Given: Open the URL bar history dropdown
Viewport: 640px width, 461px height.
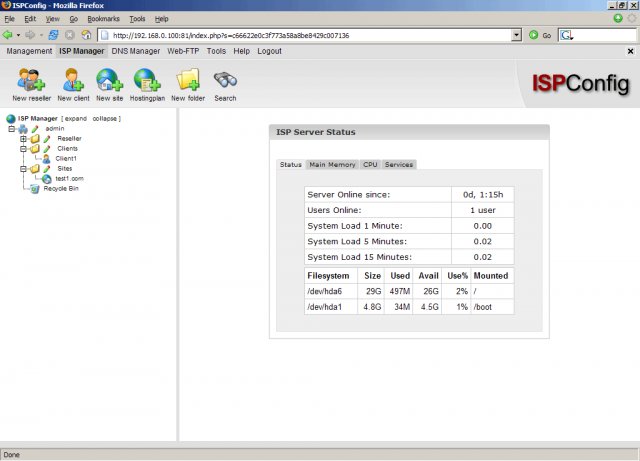Looking at the screenshot, I should pos(516,34).
